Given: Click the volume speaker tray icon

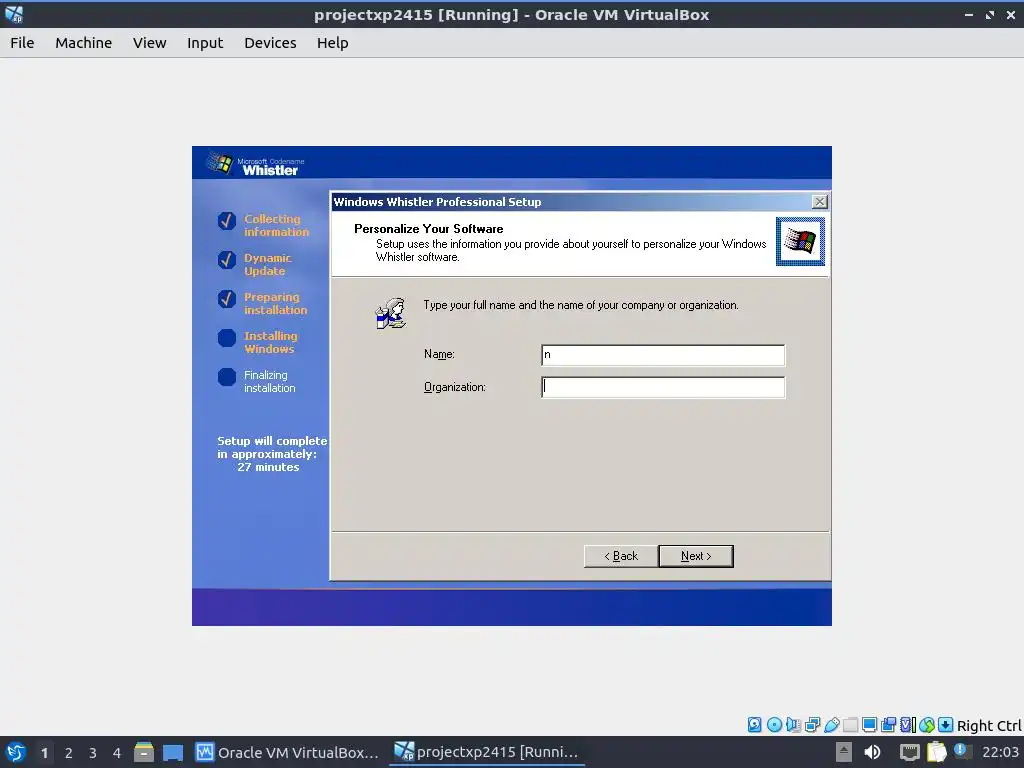Looking at the screenshot, I should [x=872, y=752].
